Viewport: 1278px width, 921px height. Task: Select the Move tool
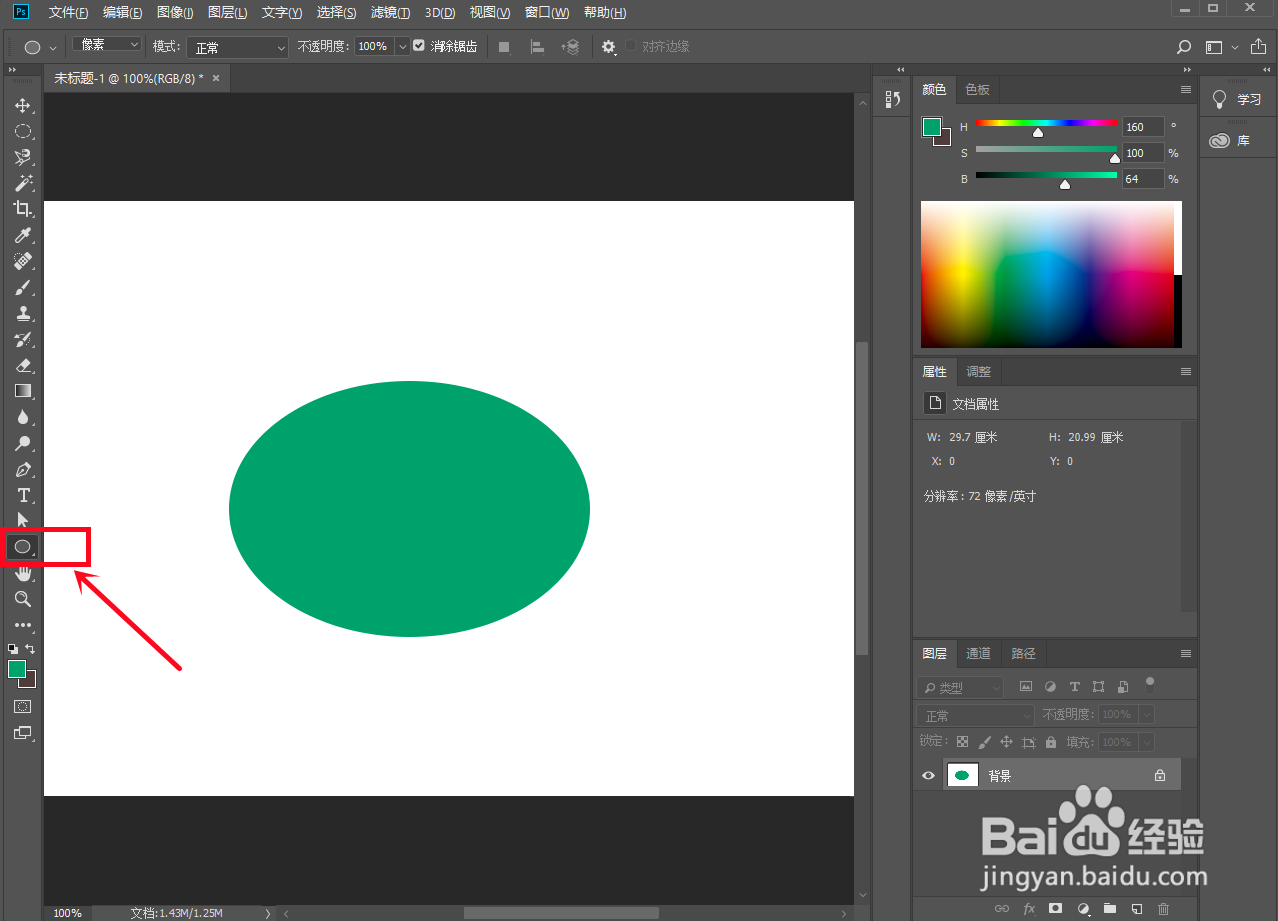point(22,105)
